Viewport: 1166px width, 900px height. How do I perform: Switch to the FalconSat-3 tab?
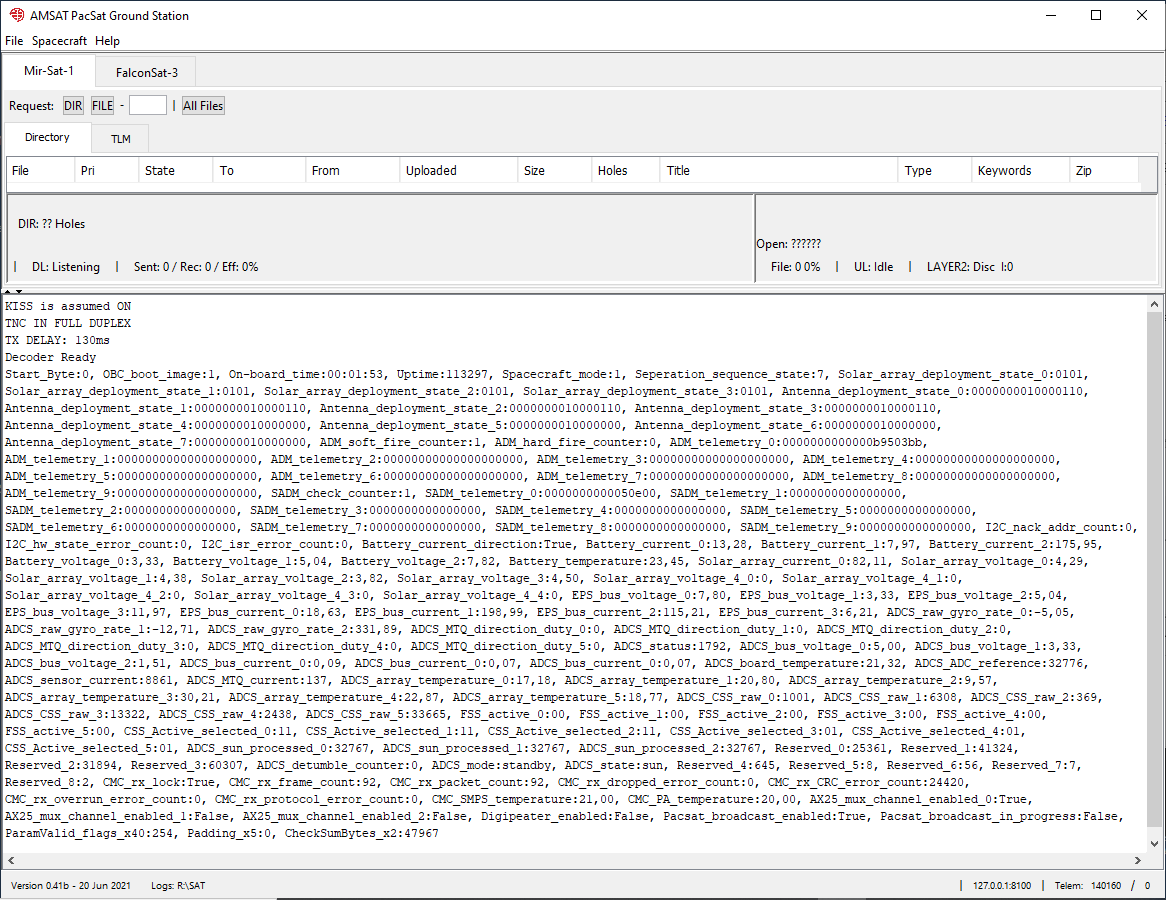coord(146,72)
